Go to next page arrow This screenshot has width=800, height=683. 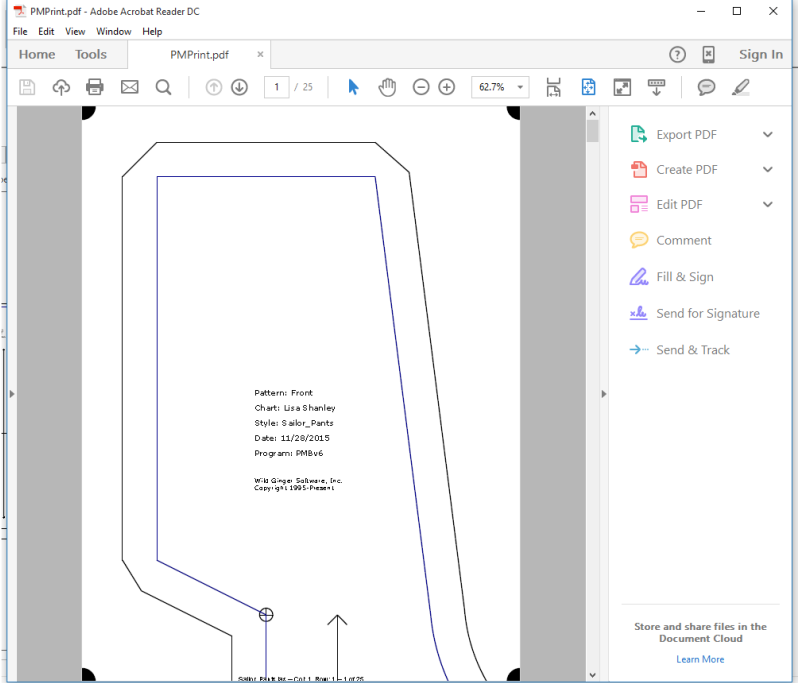click(x=239, y=87)
